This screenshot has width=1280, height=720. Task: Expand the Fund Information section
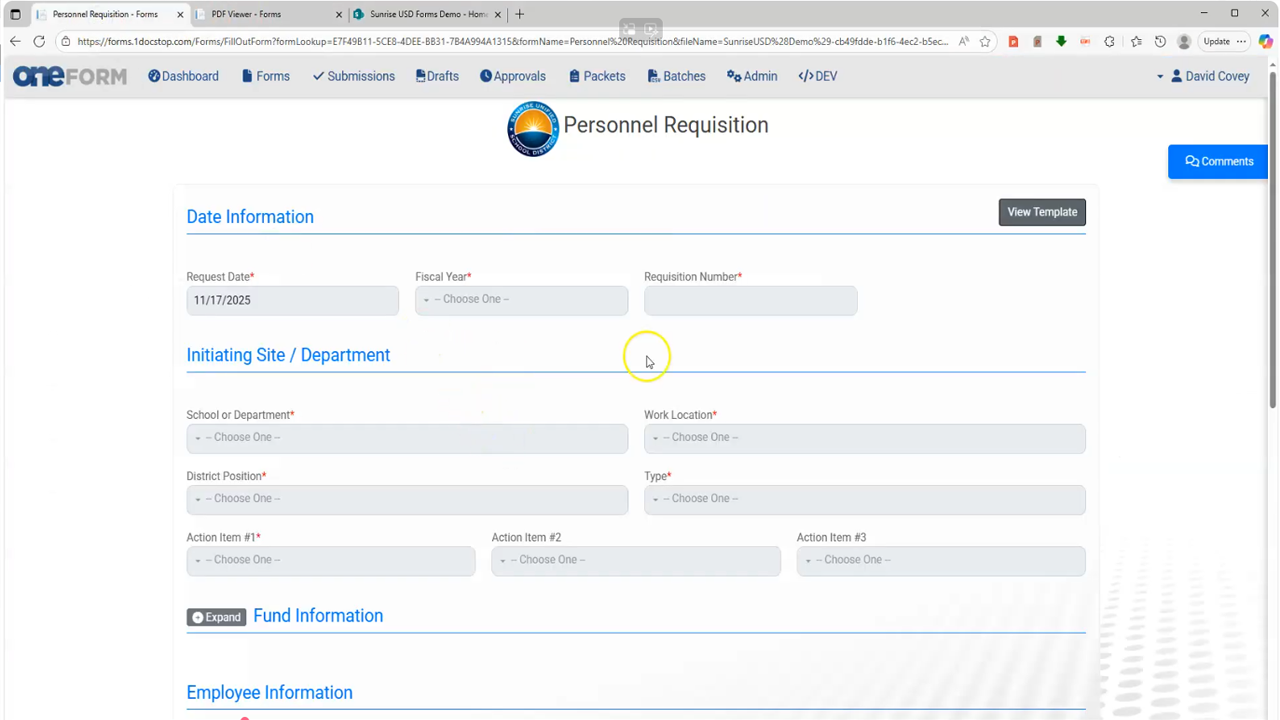(x=216, y=617)
